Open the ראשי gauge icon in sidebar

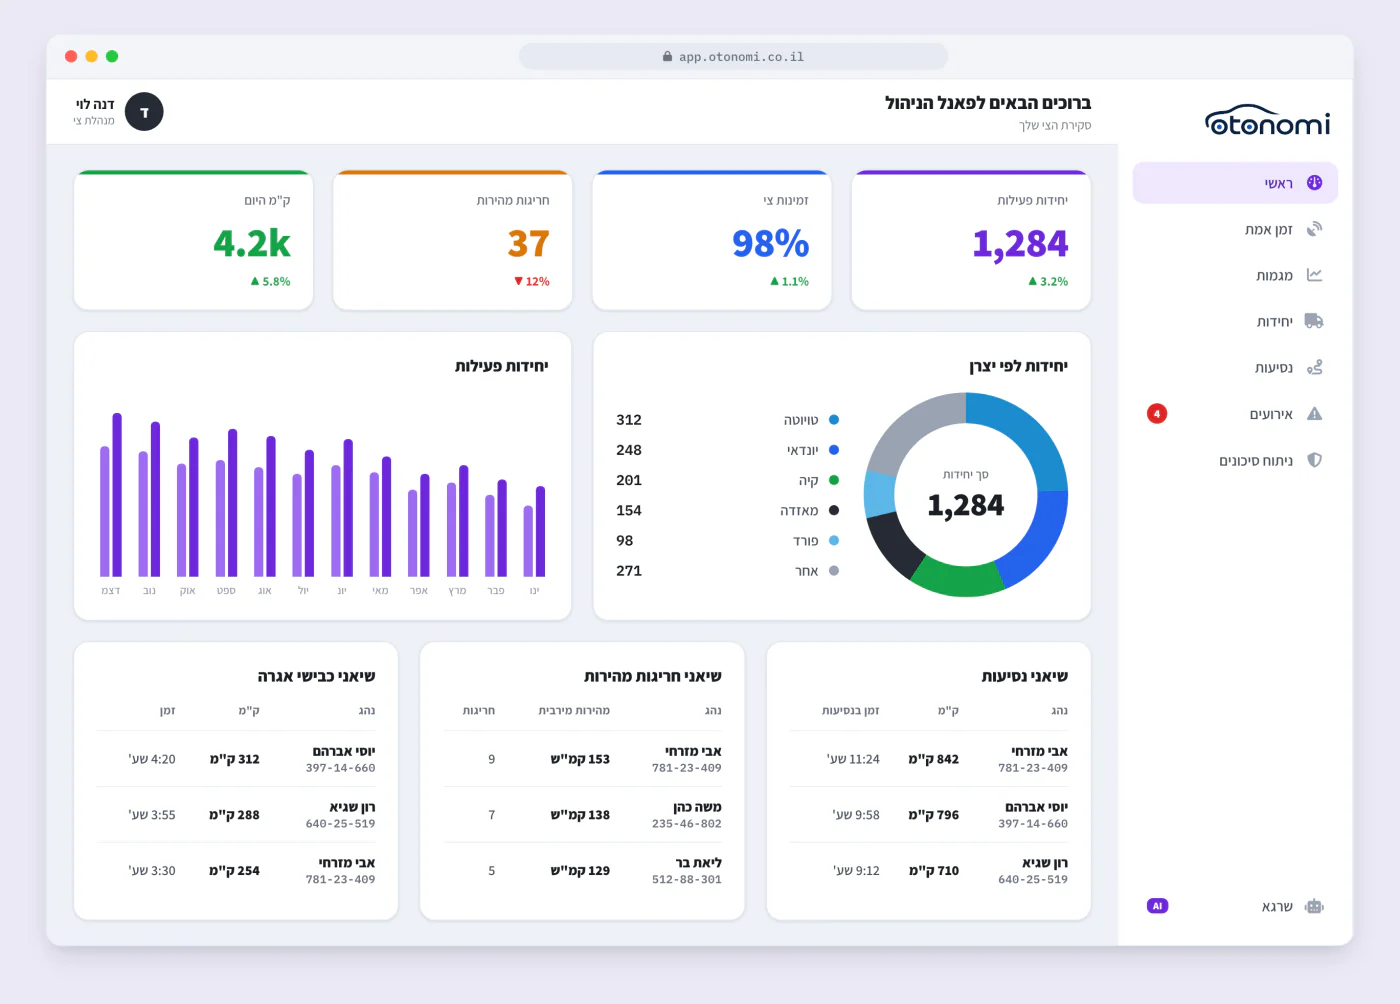click(1314, 183)
